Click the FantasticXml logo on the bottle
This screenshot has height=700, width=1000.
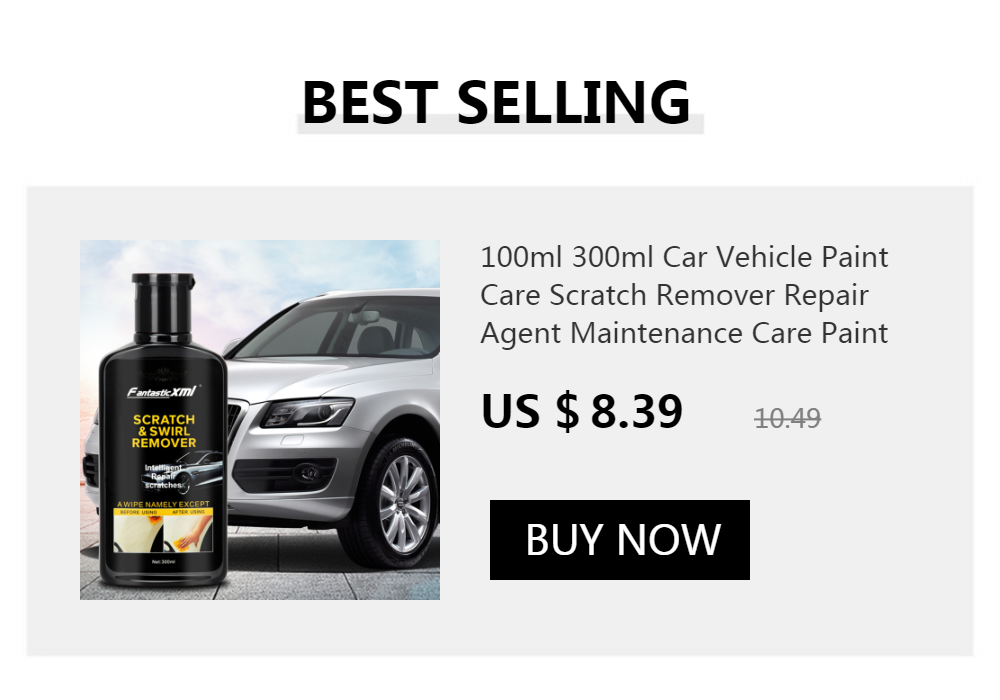click(162, 391)
